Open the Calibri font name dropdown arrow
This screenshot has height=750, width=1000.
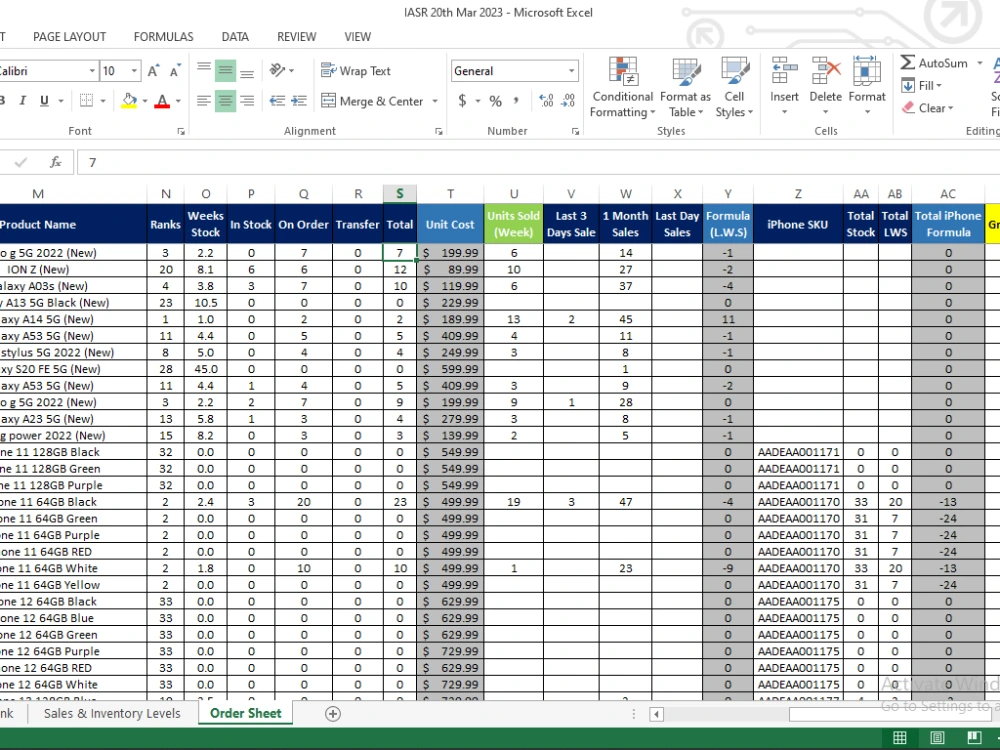[x=92, y=71]
